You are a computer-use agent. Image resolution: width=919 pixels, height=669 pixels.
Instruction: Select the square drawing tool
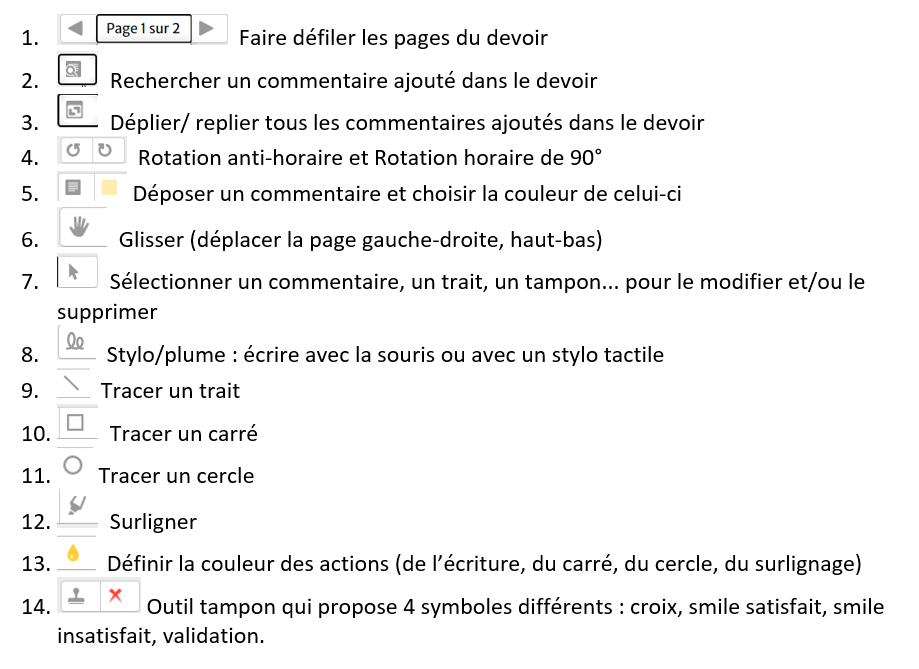(74, 422)
